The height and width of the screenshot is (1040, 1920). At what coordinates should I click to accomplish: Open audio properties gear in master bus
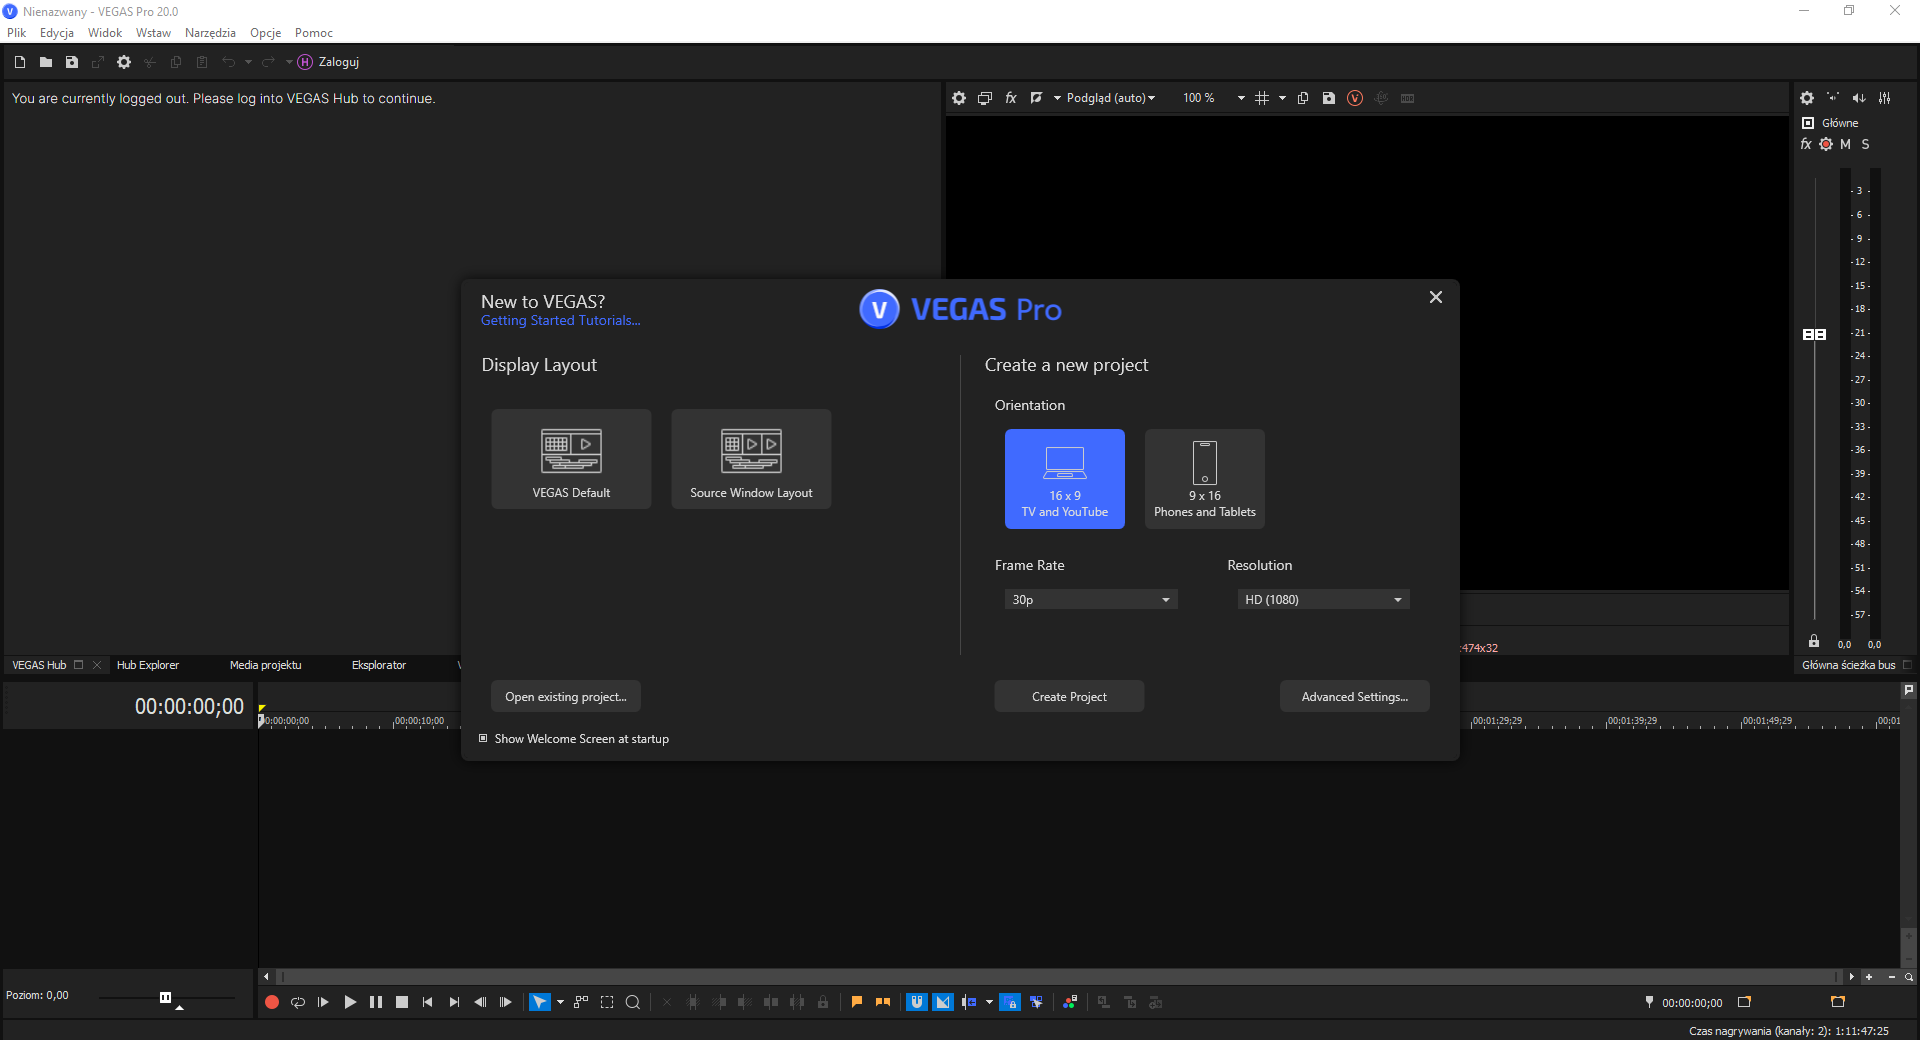tap(1807, 98)
